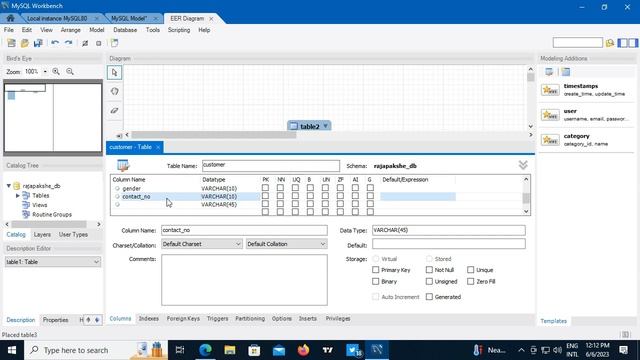Select Routine Groups tree item
640x360 pixels.
pyautogui.click(x=52, y=214)
